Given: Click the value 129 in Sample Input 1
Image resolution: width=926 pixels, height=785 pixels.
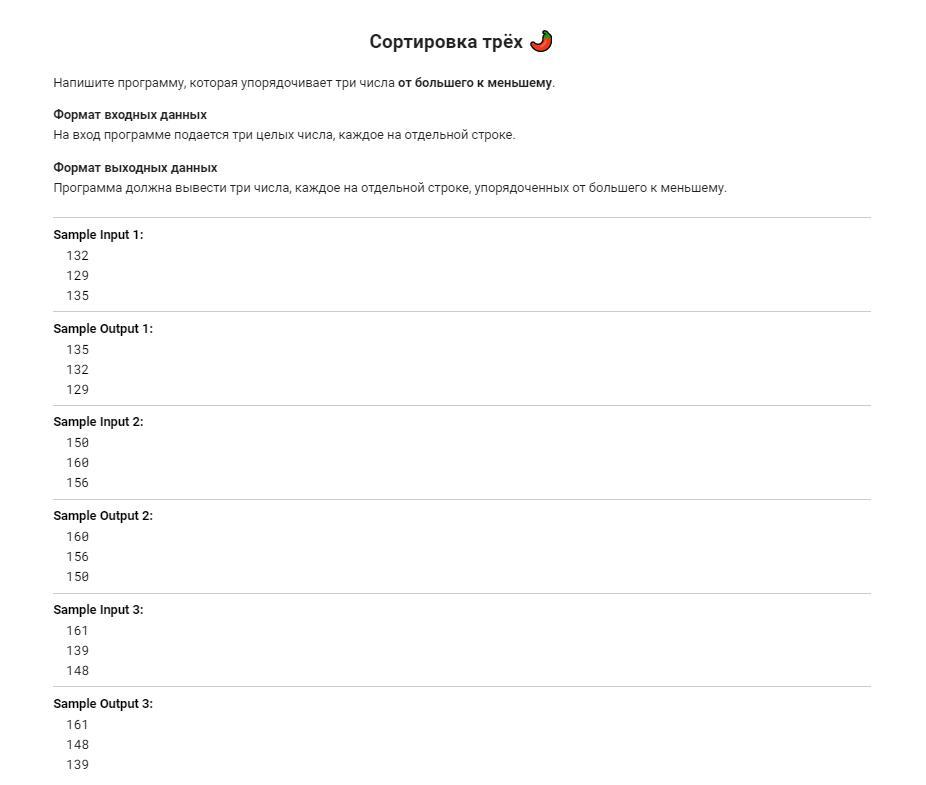Looking at the screenshot, I should pos(77,276).
